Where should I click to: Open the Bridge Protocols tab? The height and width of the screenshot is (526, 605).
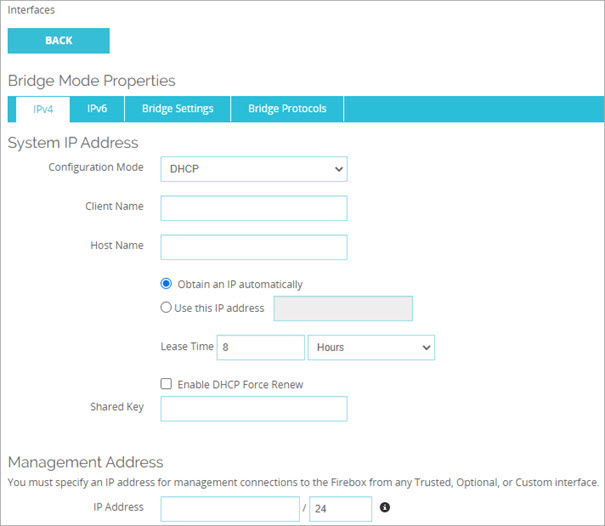coord(287,109)
